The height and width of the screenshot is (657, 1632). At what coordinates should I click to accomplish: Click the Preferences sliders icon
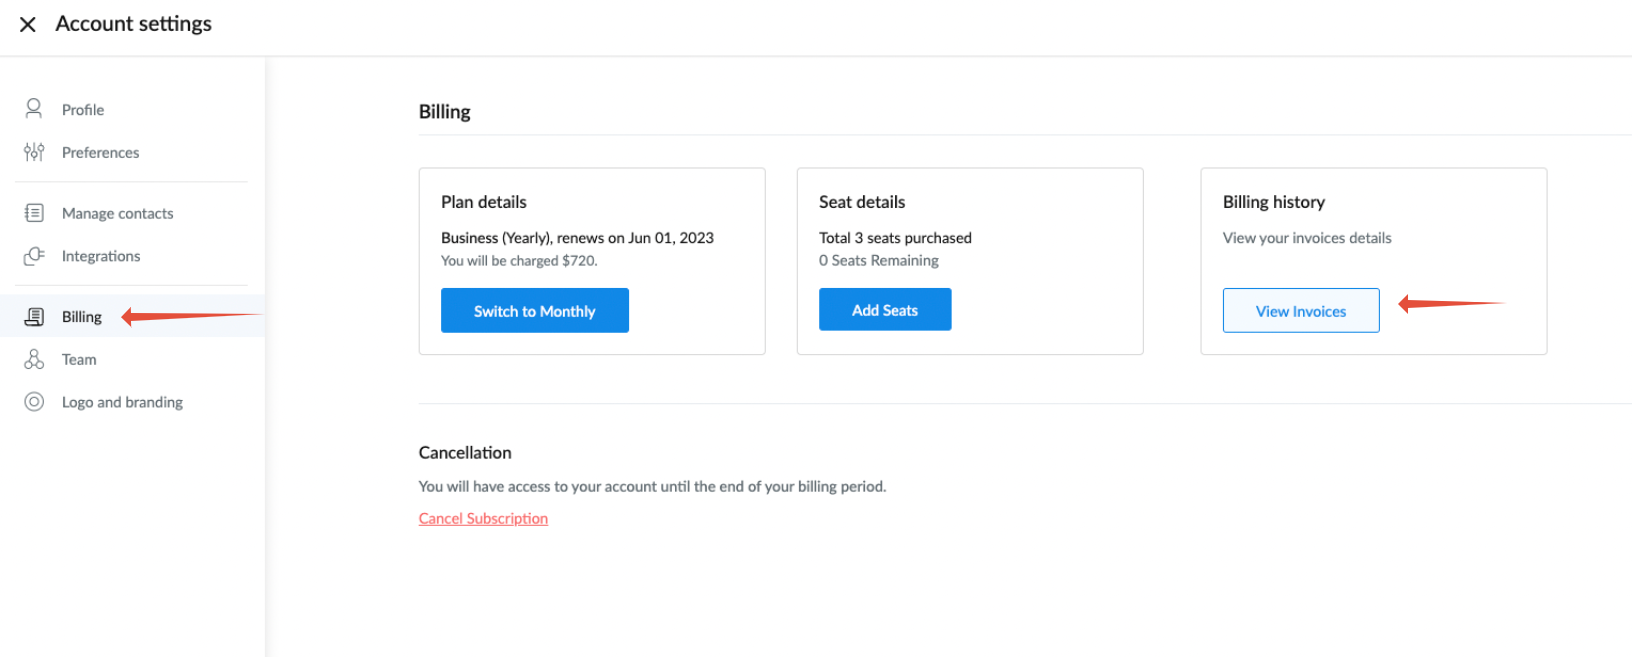(x=34, y=152)
